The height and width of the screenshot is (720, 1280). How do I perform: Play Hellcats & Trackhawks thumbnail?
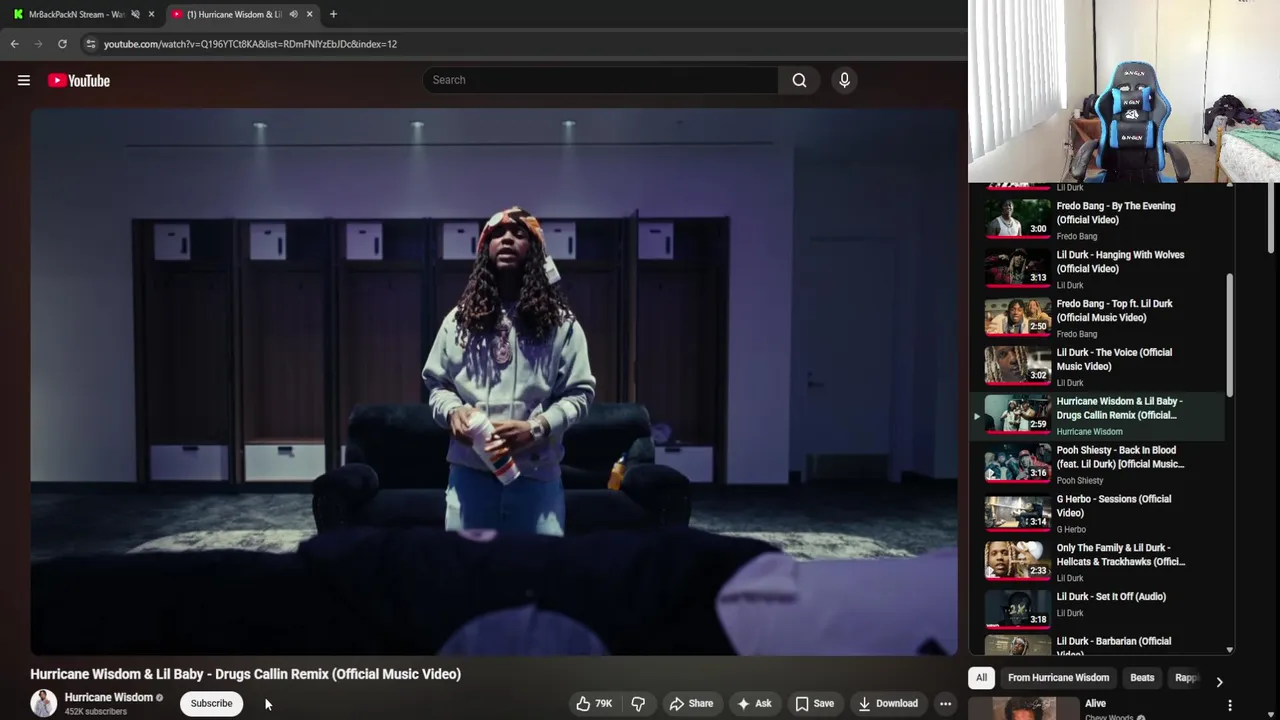pyautogui.click(x=1018, y=562)
